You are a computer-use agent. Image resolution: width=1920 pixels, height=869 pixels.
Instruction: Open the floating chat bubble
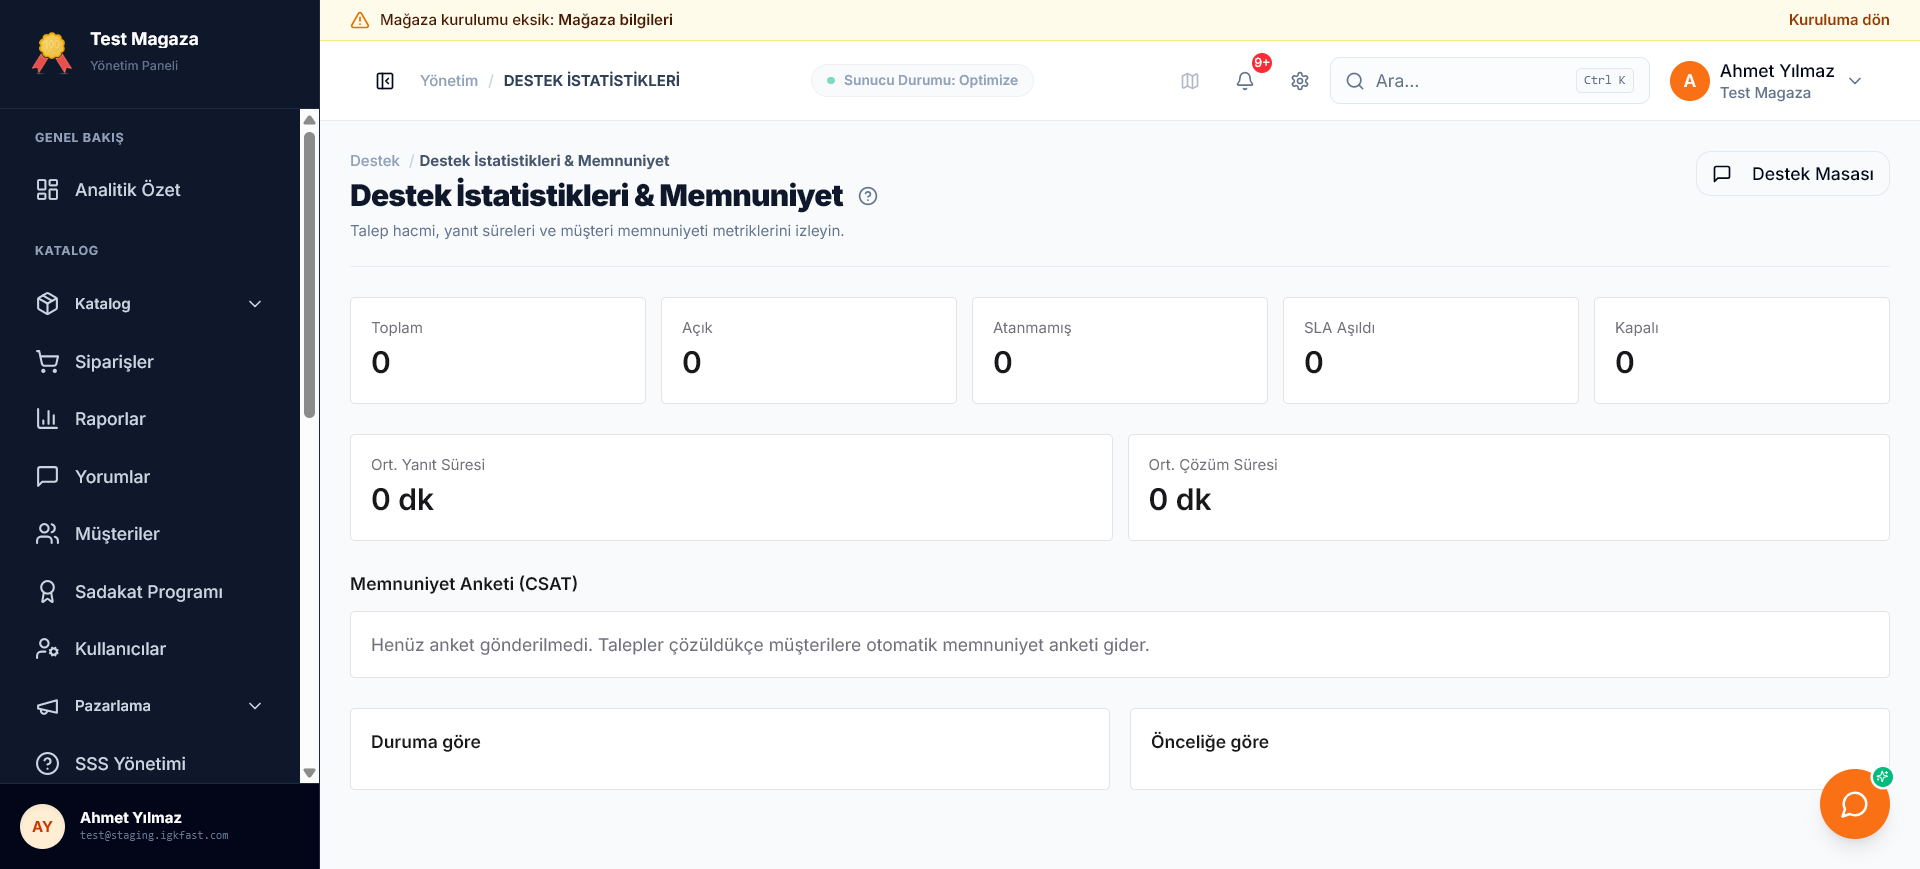(x=1855, y=804)
